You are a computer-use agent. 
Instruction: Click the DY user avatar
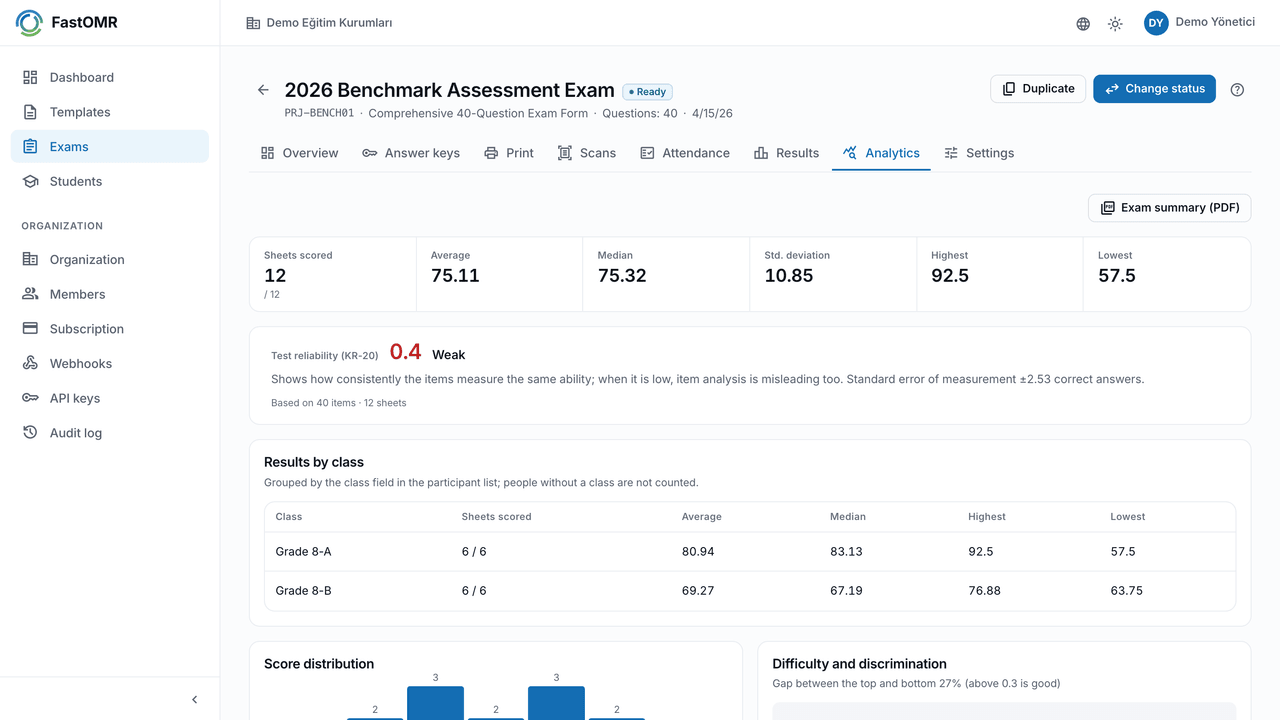(1156, 23)
